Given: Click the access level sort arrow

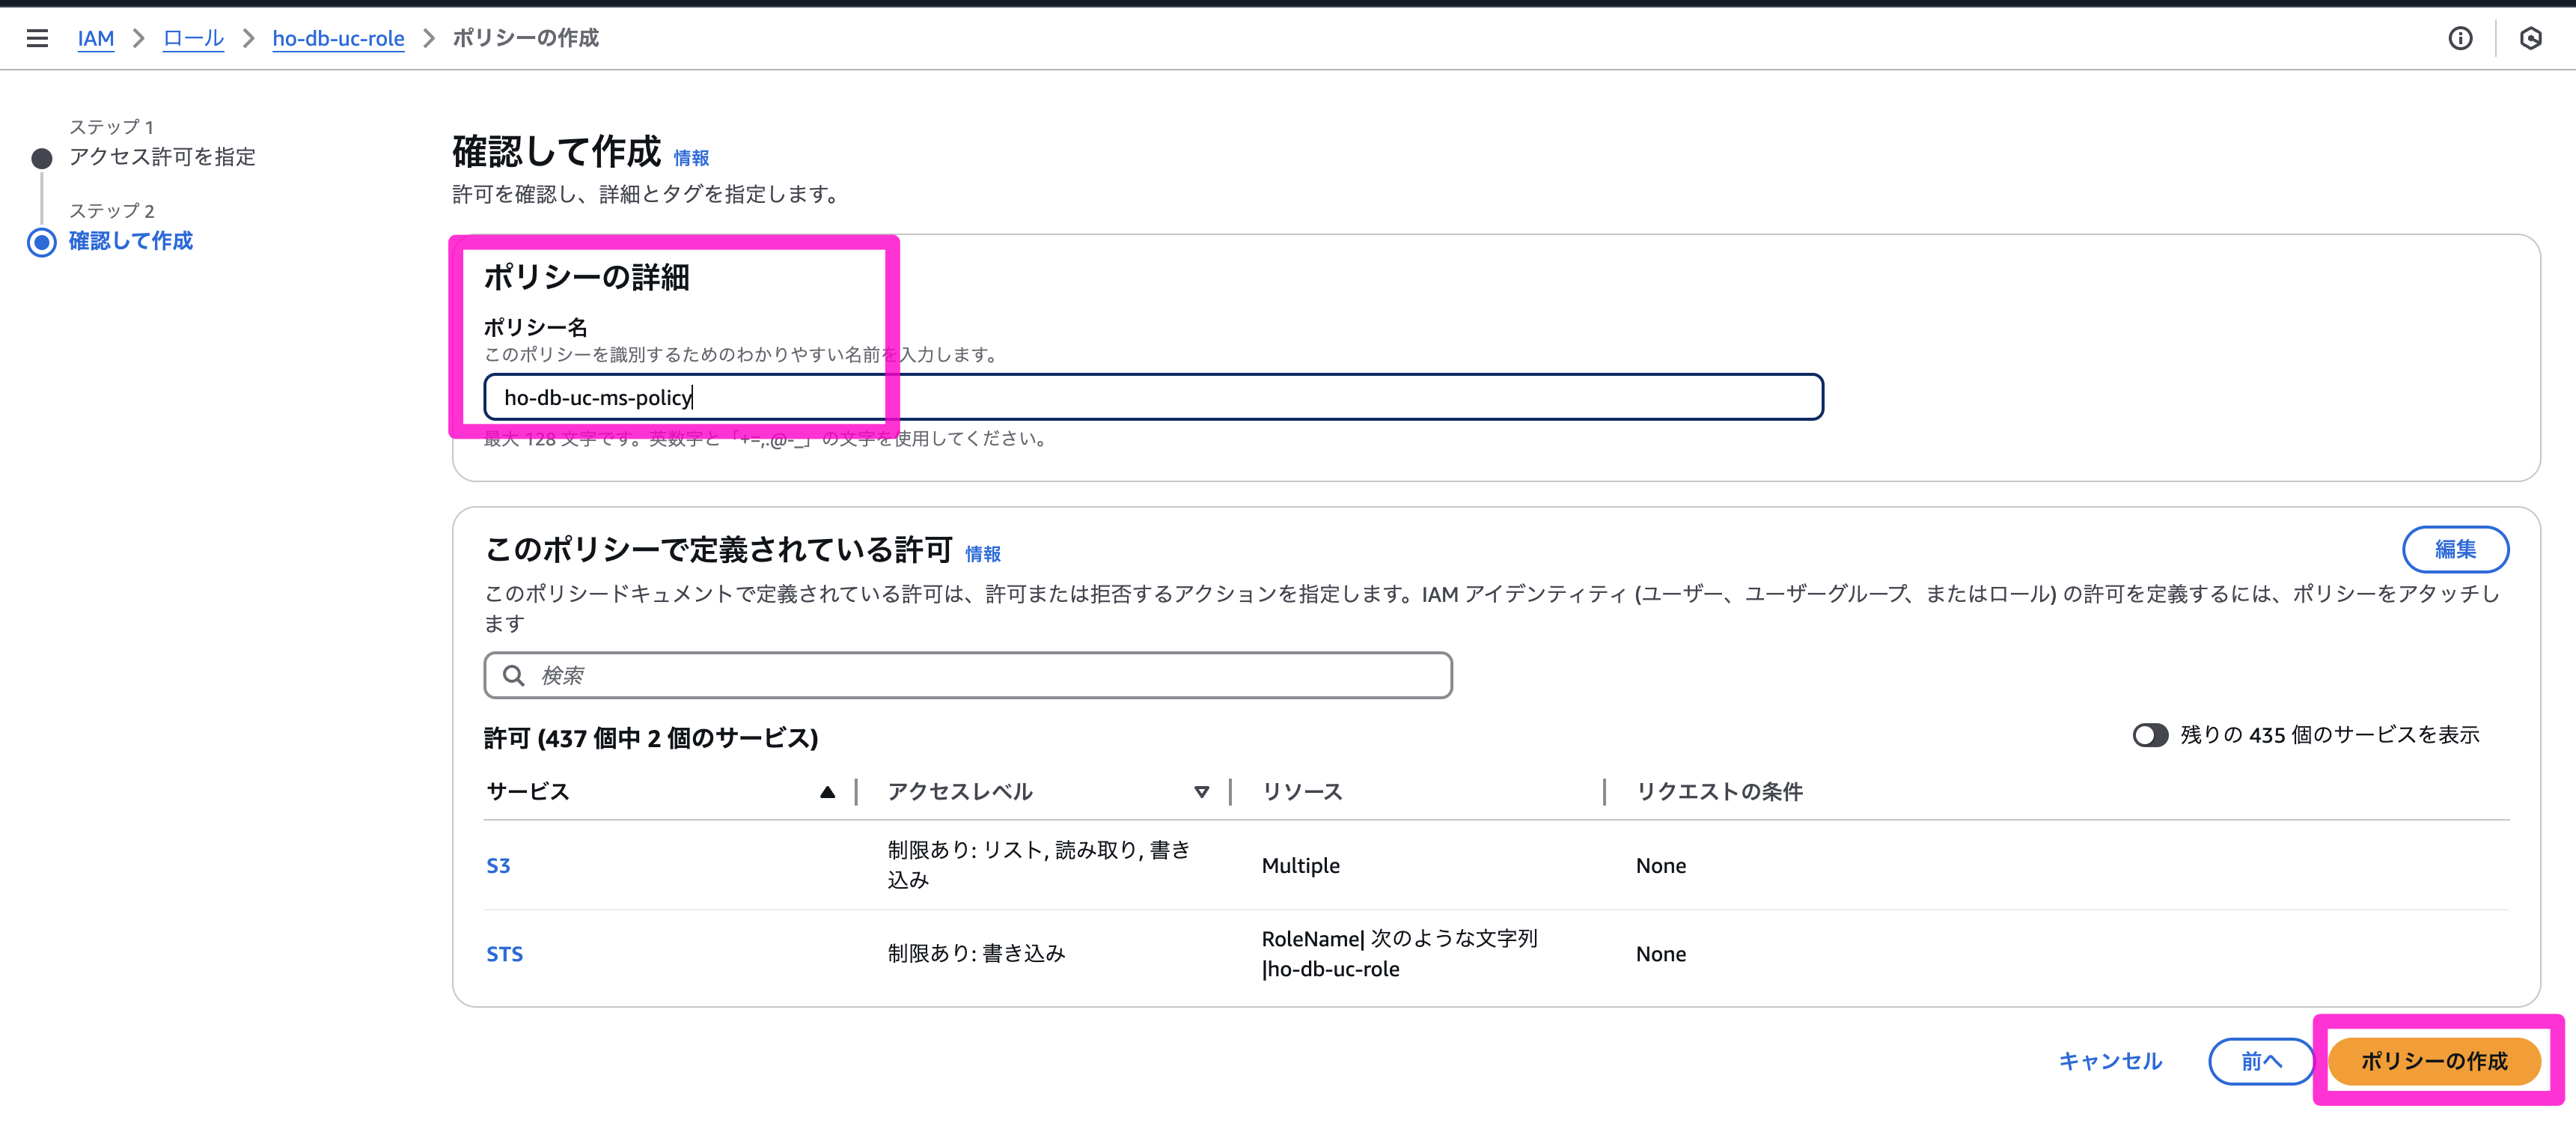Looking at the screenshot, I should pos(1201,792).
